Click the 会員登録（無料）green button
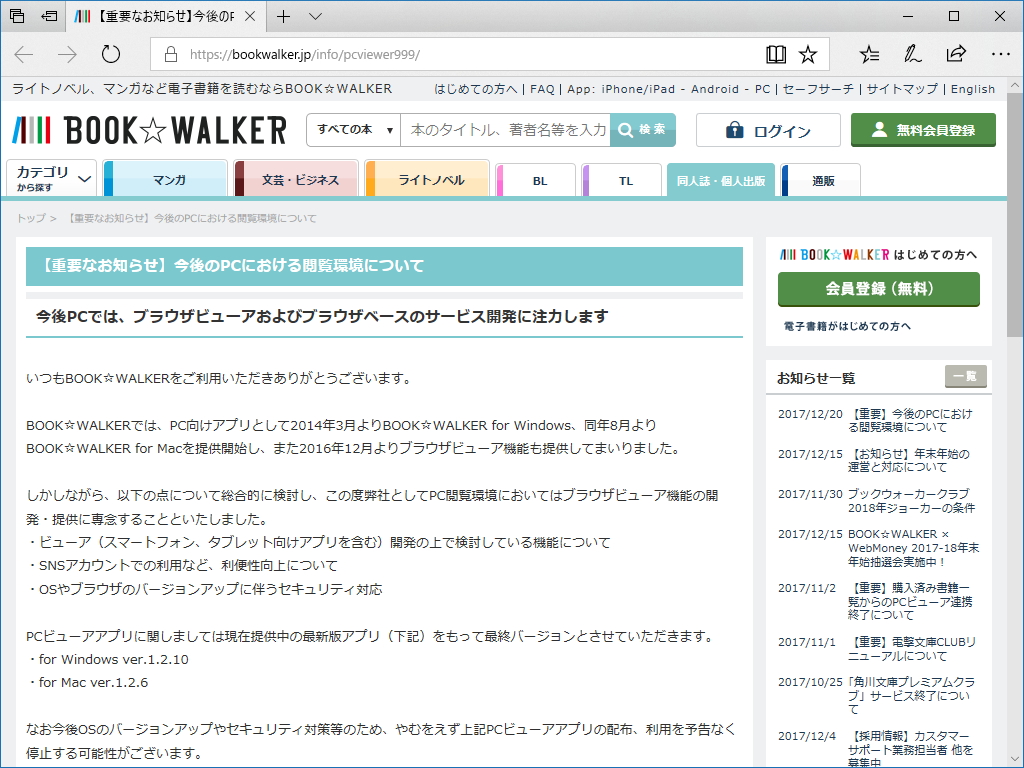This screenshot has width=1024, height=768. pyautogui.click(x=878, y=289)
